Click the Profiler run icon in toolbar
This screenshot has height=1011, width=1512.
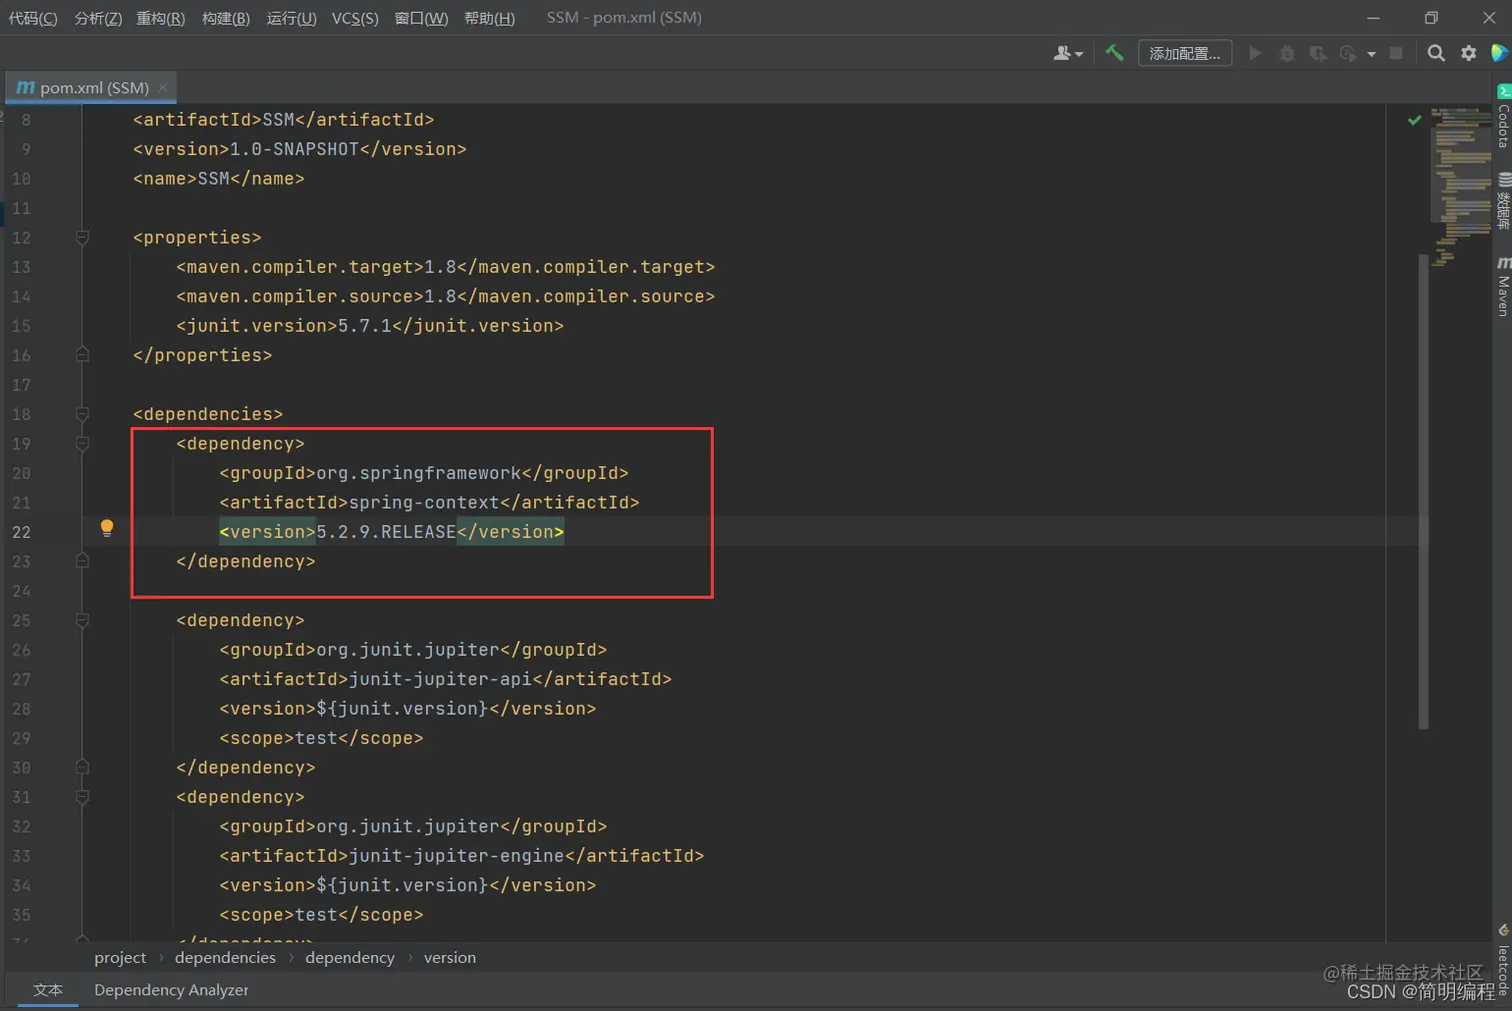tap(1348, 53)
